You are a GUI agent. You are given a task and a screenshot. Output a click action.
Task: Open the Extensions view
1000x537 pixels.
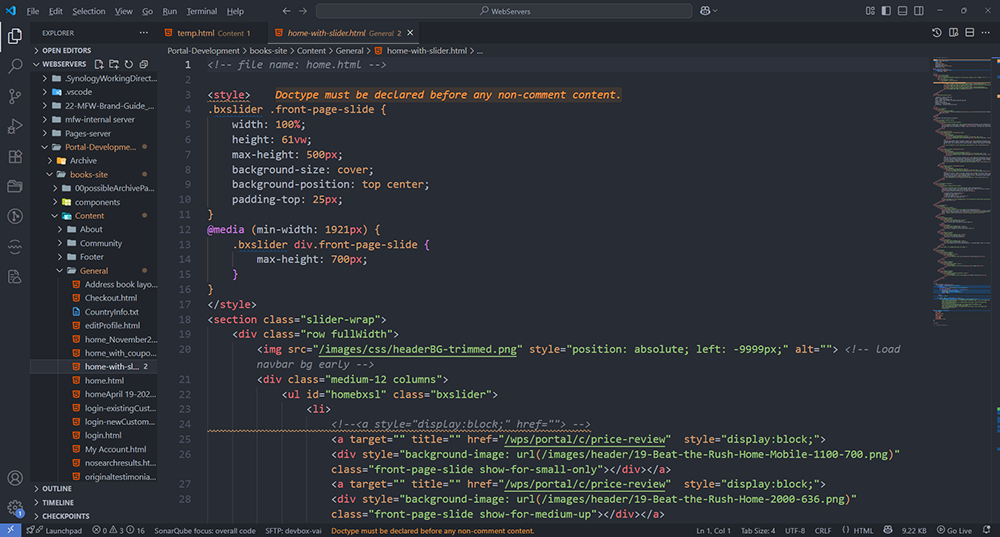tap(15, 156)
